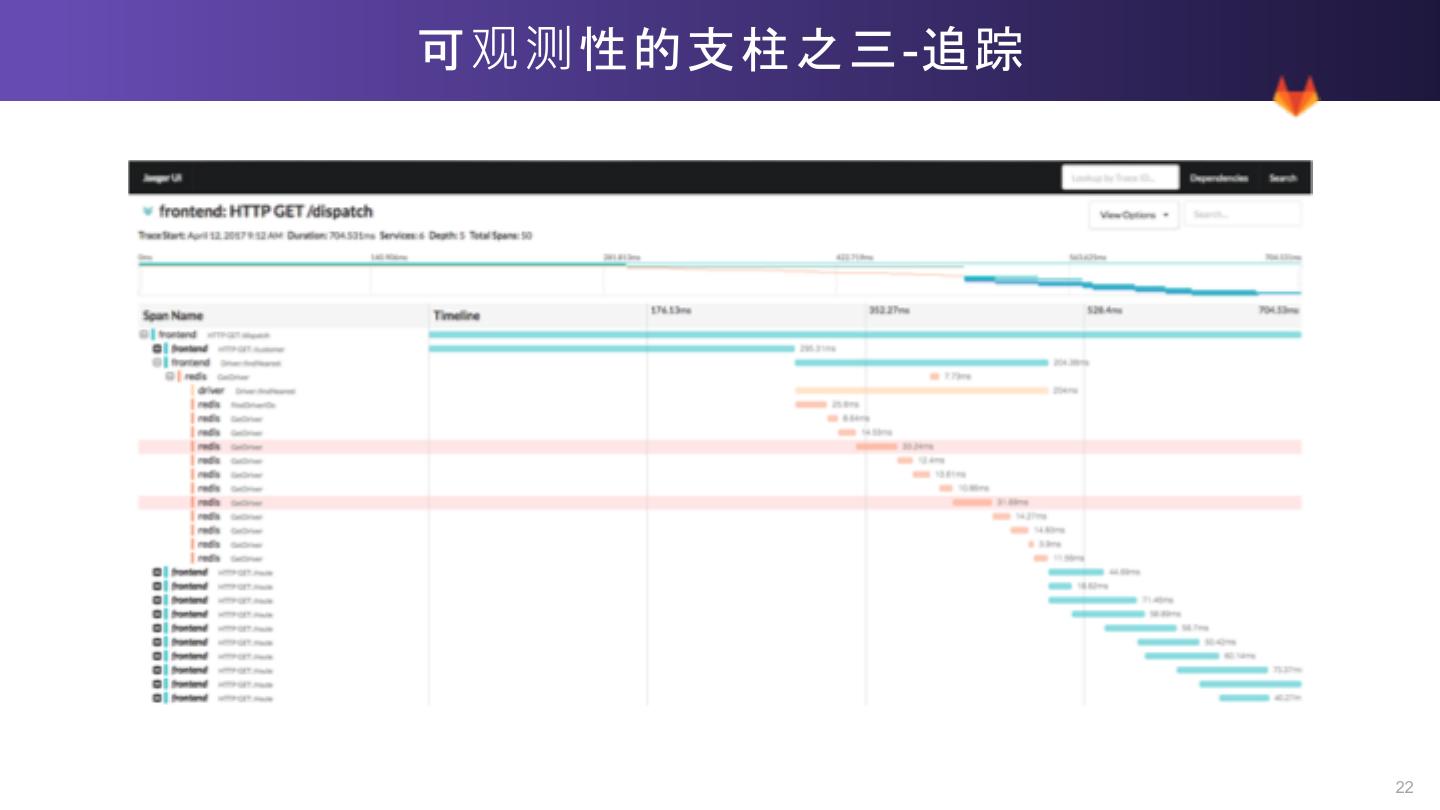
Task: Collapse the first redis GetDriver parent node
Action: coord(170,377)
